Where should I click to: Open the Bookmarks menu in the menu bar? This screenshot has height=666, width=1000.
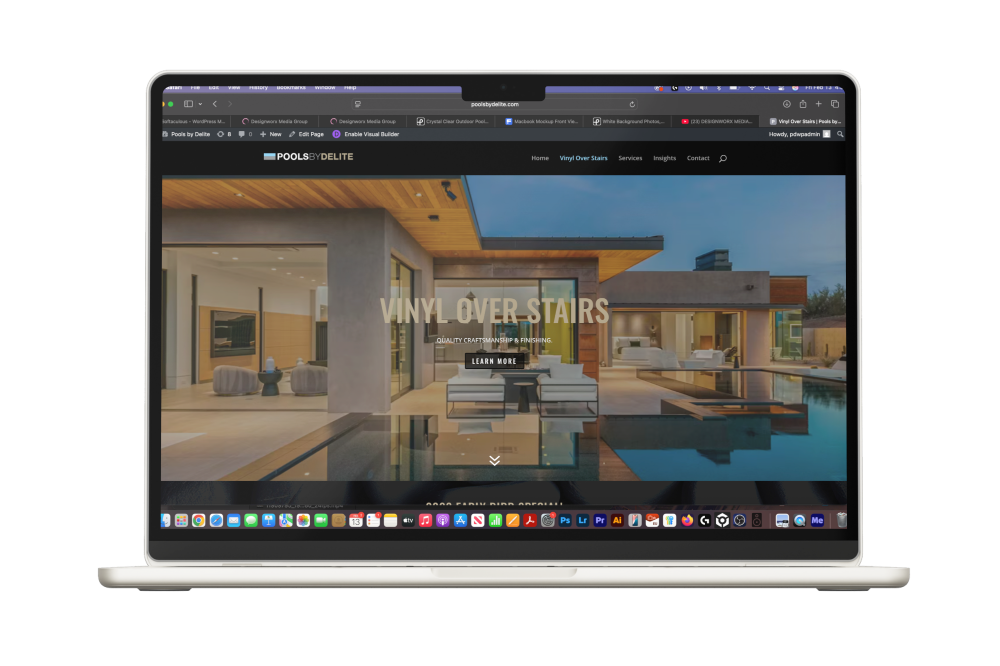(x=291, y=87)
